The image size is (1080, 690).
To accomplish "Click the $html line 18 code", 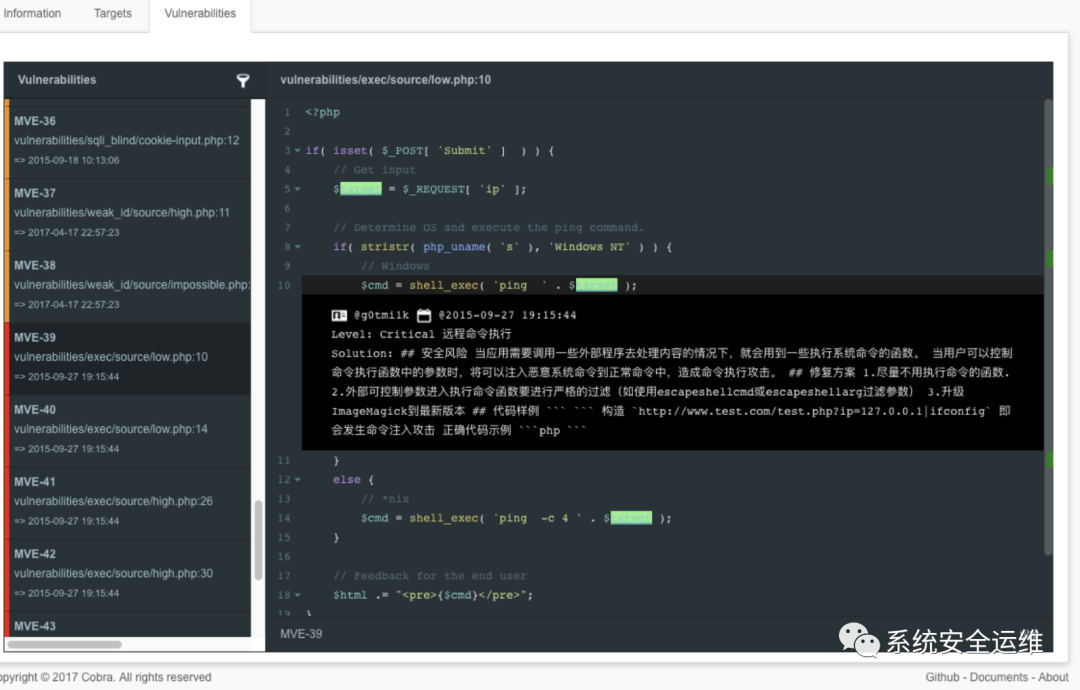I will pos(433,596).
